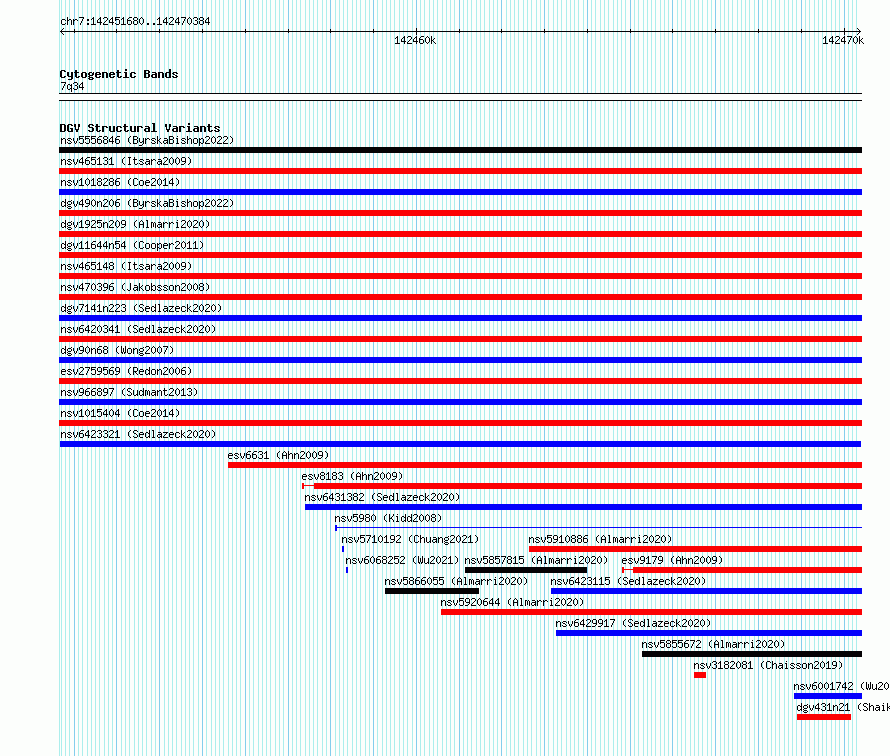
Task: Click the chr7:142451680..142470384 region label
Action: [x=135, y=21]
